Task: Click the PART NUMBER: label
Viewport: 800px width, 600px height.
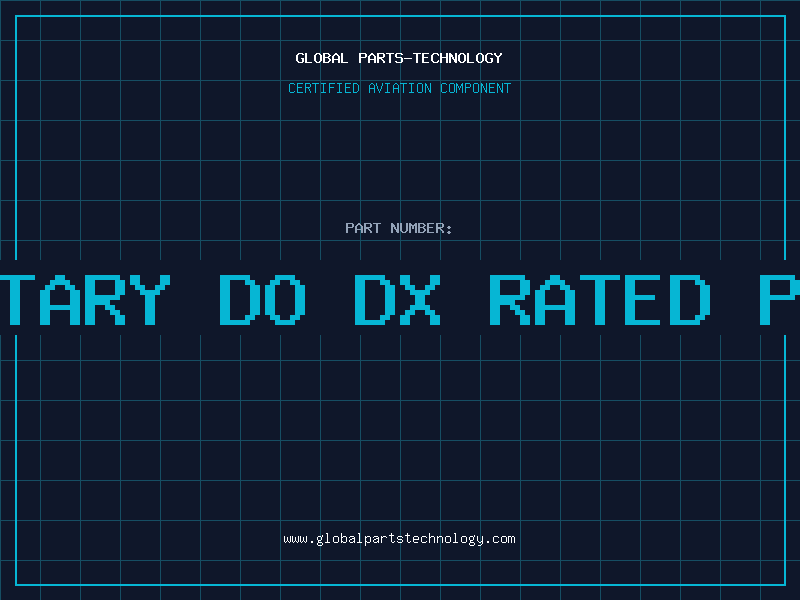Action: point(399,228)
